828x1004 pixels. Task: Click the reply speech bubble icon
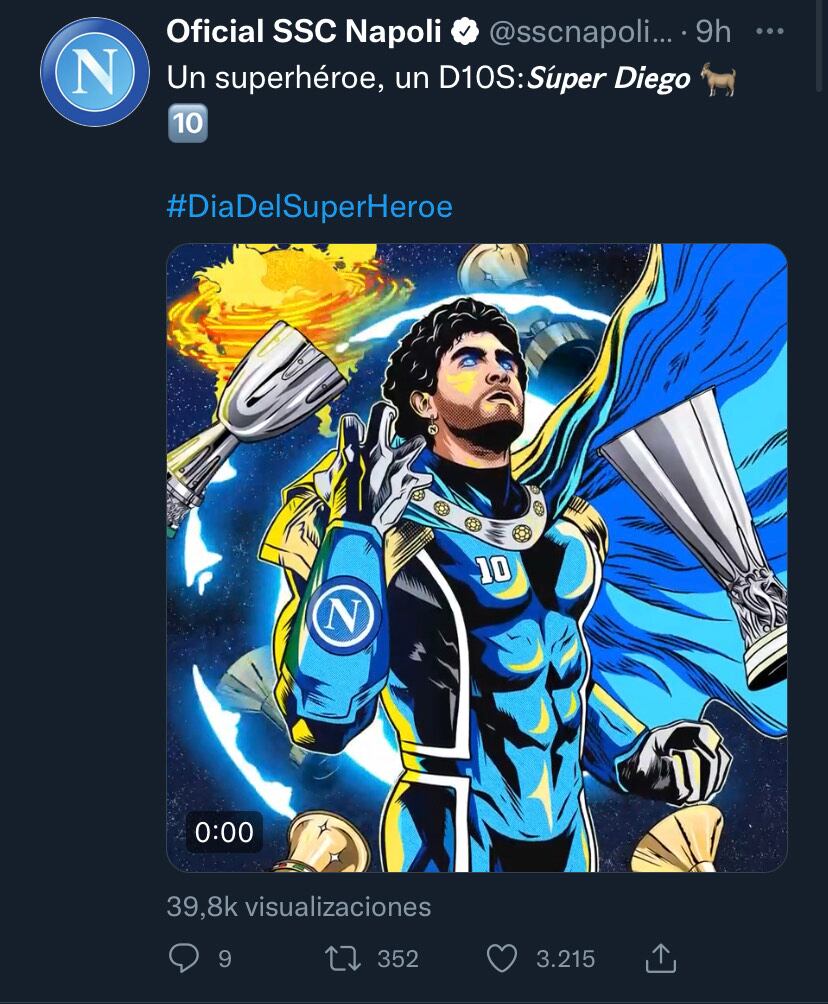(183, 958)
